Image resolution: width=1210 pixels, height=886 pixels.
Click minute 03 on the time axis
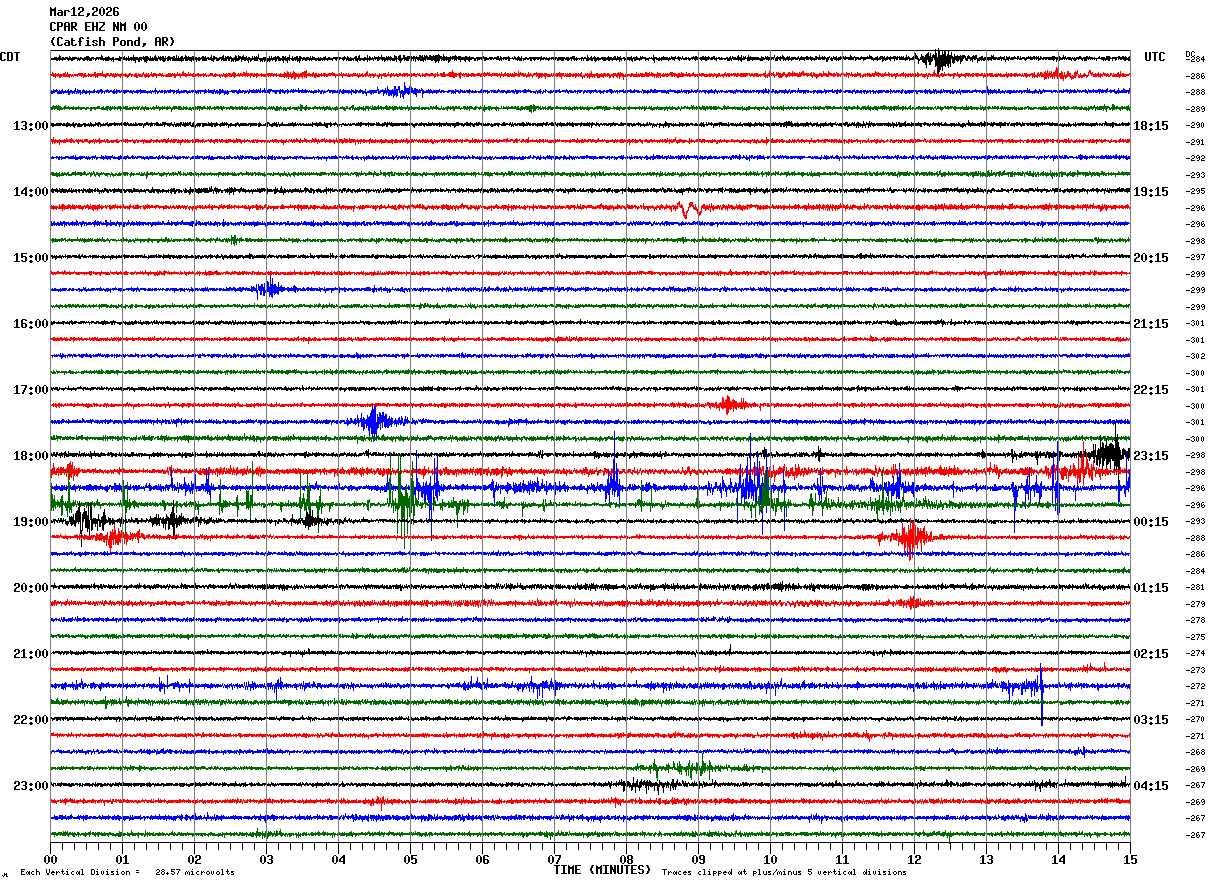[x=267, y=859]
